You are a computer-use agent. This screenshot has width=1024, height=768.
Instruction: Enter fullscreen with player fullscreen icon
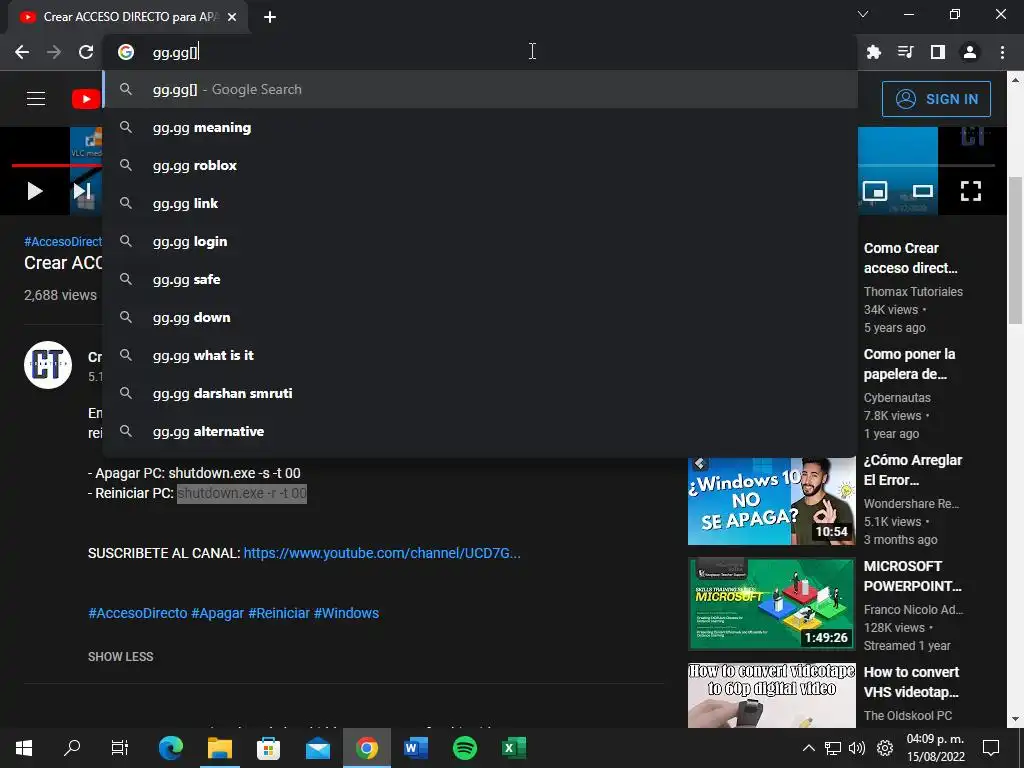coord(970,191)
